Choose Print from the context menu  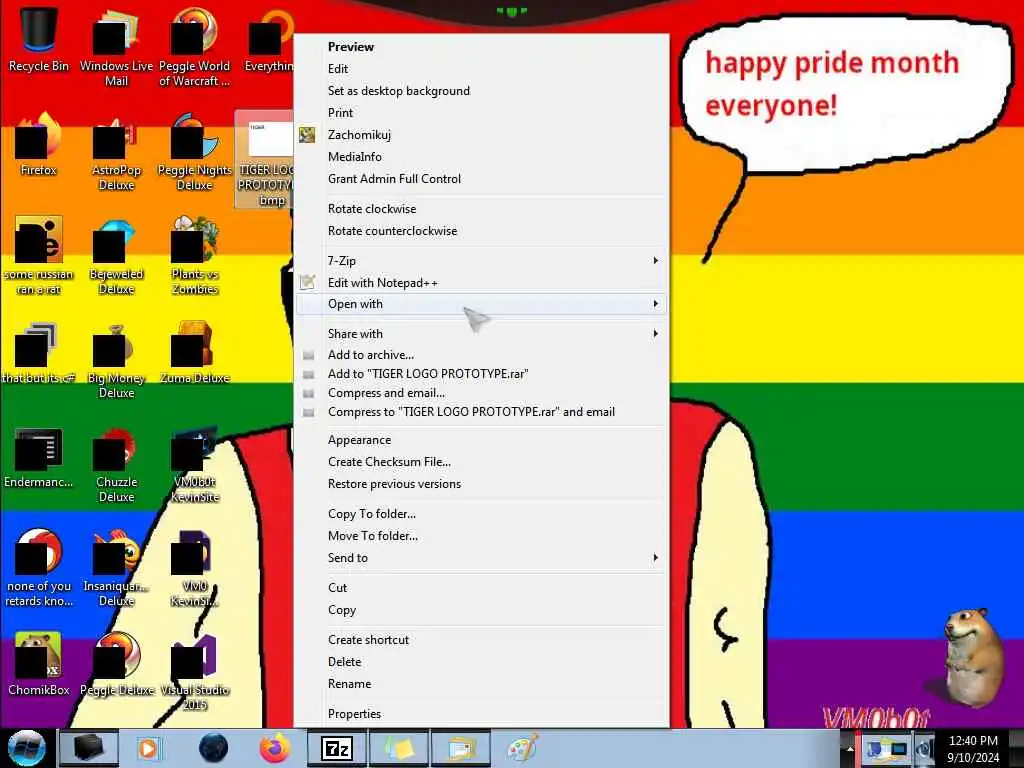click(481, 113)
